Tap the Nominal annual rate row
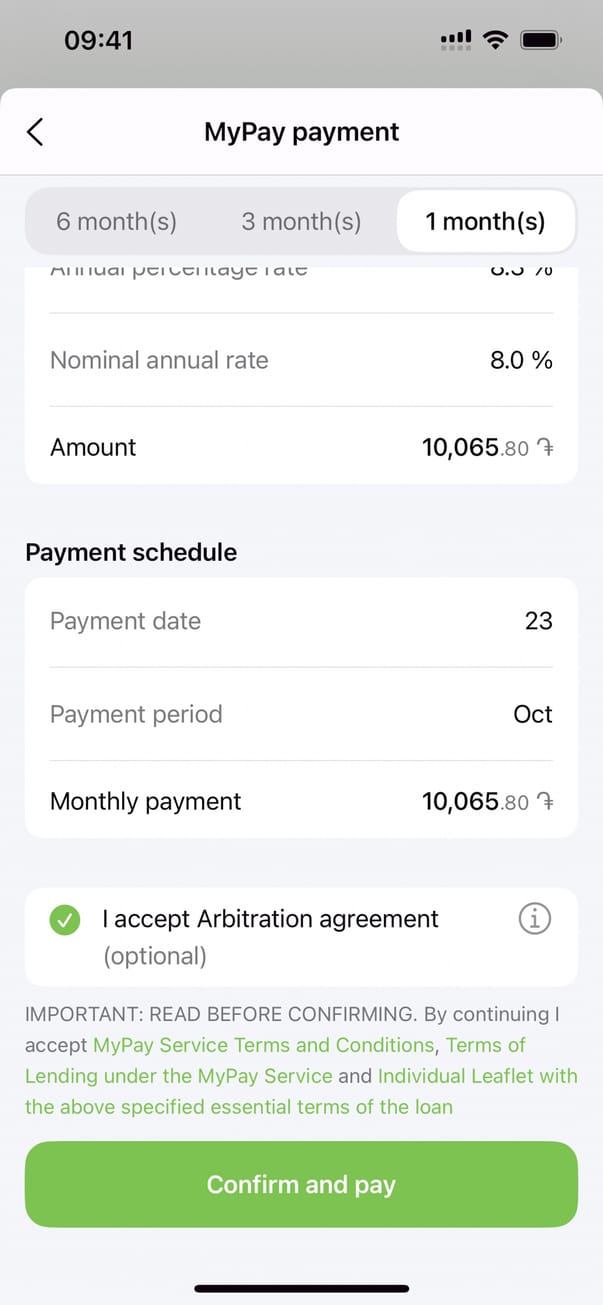Screen dimensions: 603x1305 pos(301,360)
